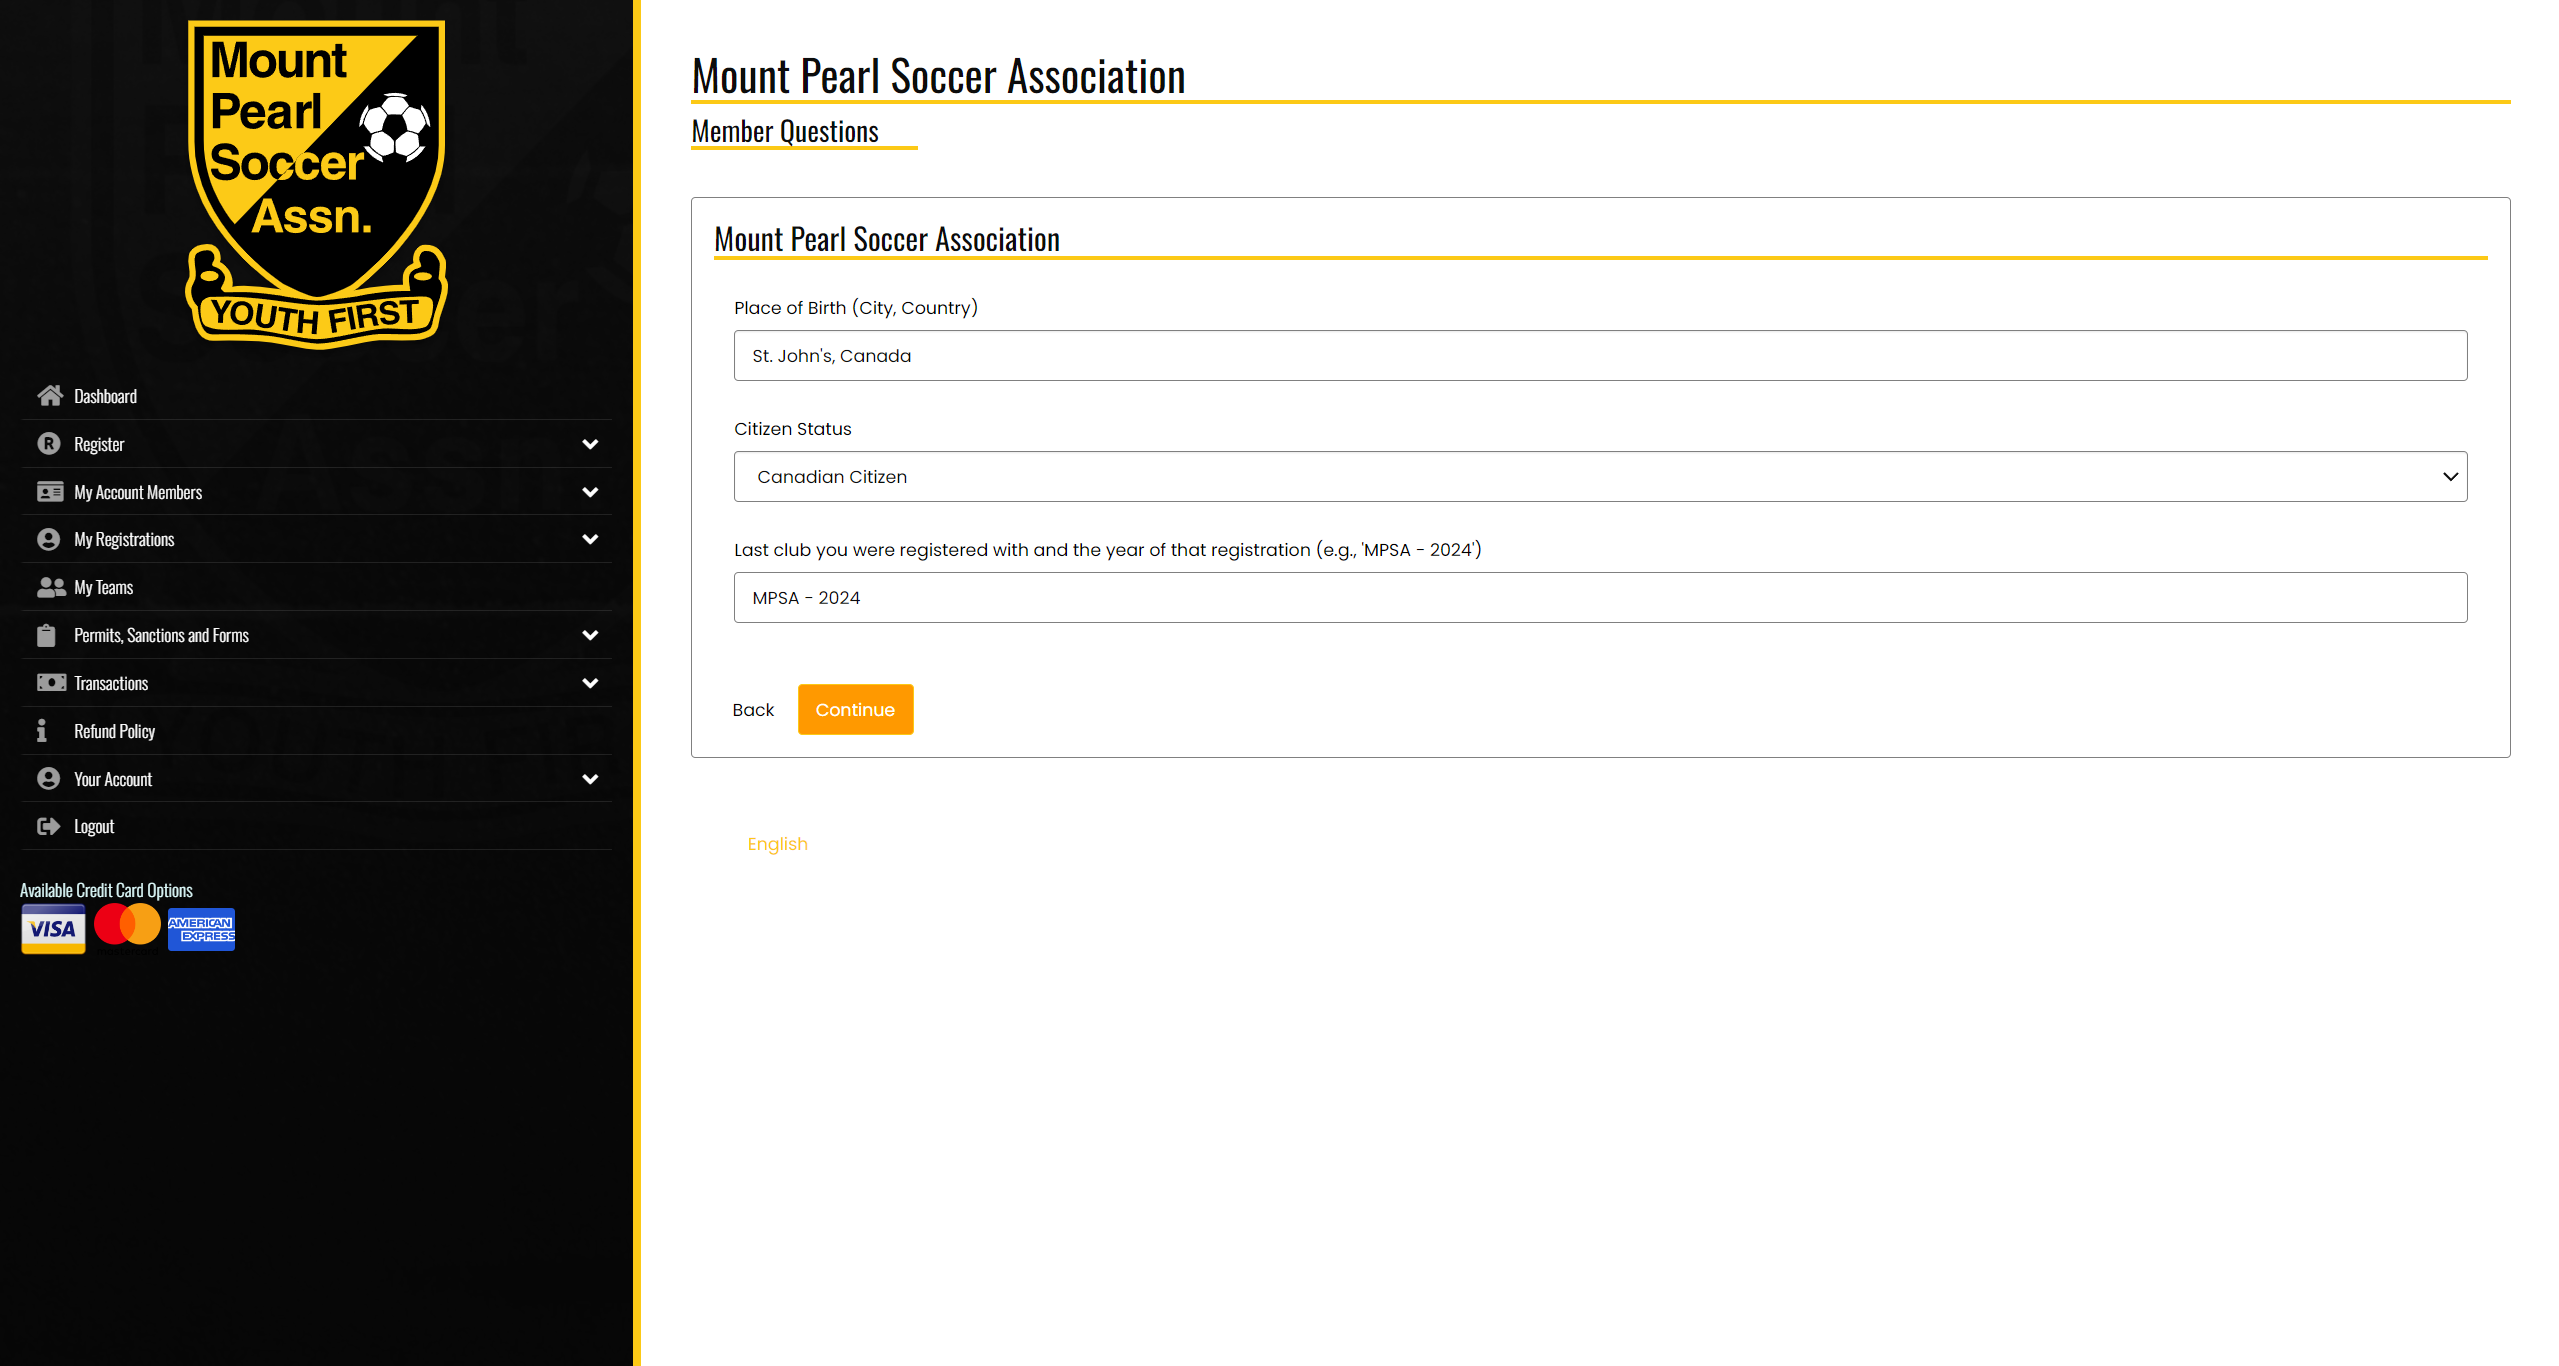Expand the My Account Members chevron

[590, 492]
